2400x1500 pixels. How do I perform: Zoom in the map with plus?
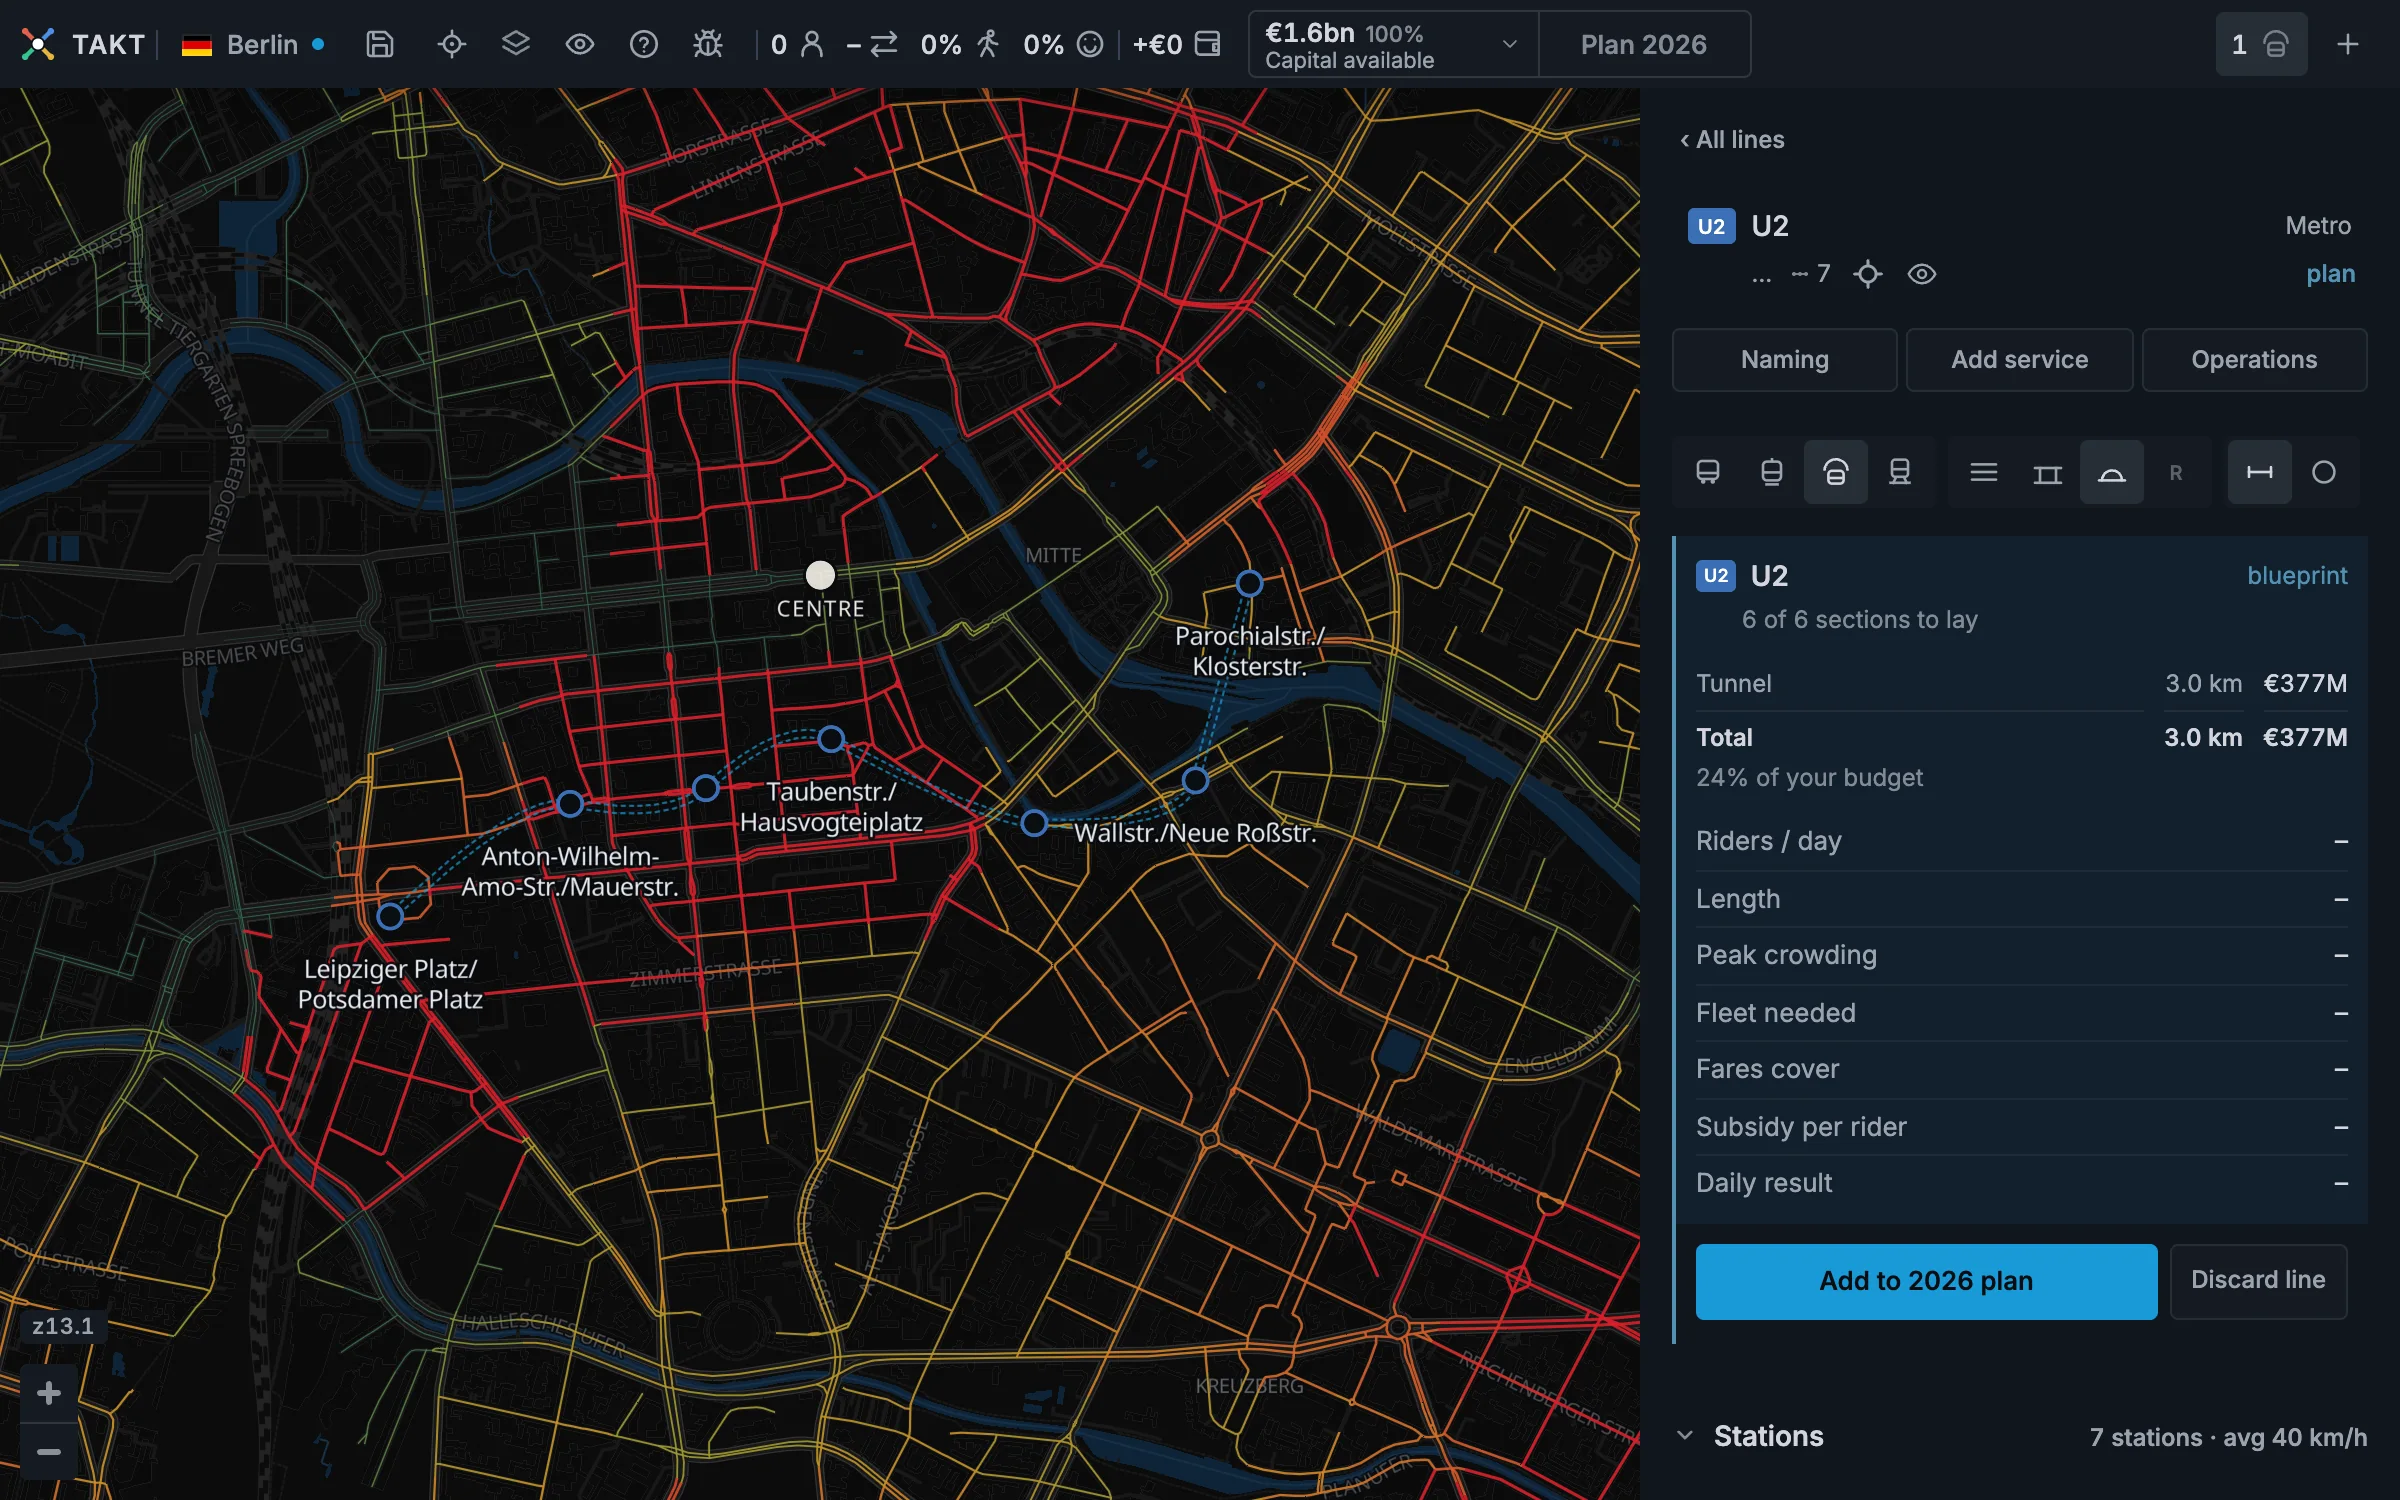48,1393
